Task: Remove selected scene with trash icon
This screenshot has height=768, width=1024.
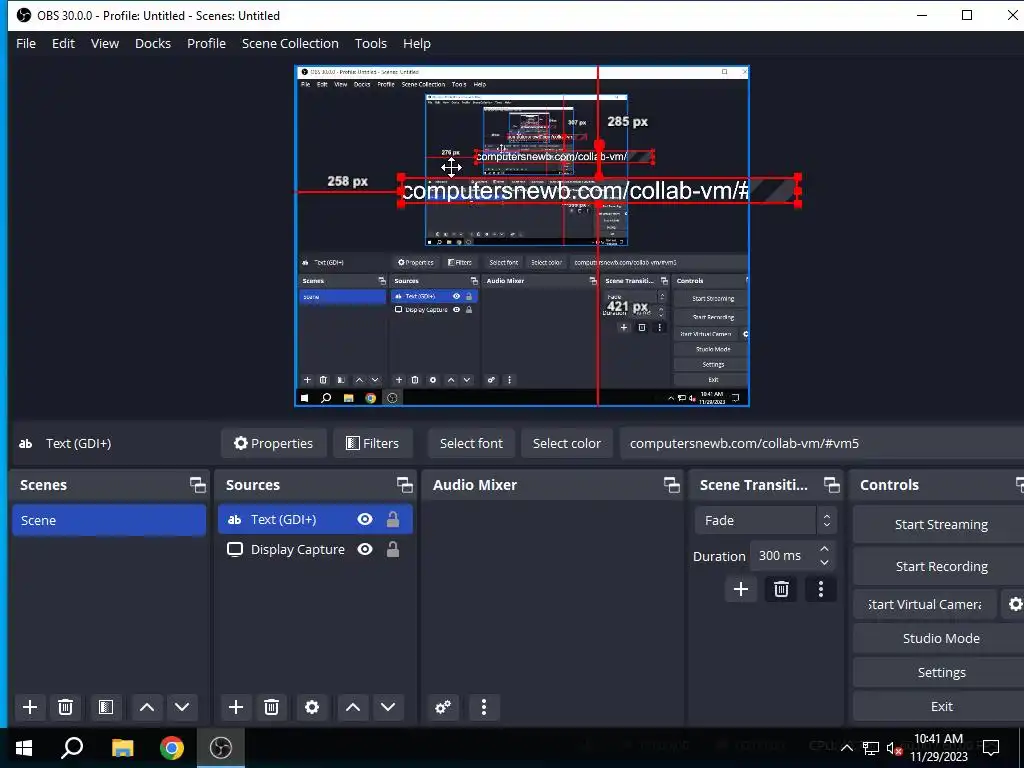Action: click(65, 707)
